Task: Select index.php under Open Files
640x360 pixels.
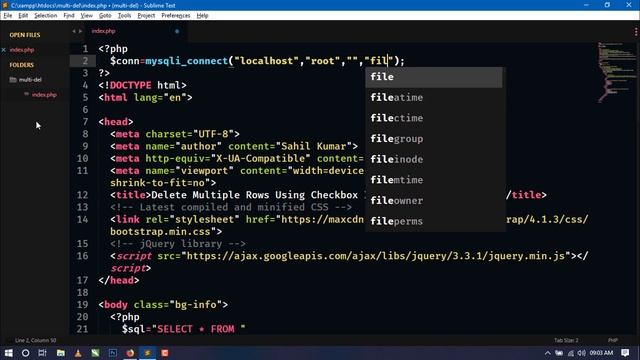Action: point(22,50)
